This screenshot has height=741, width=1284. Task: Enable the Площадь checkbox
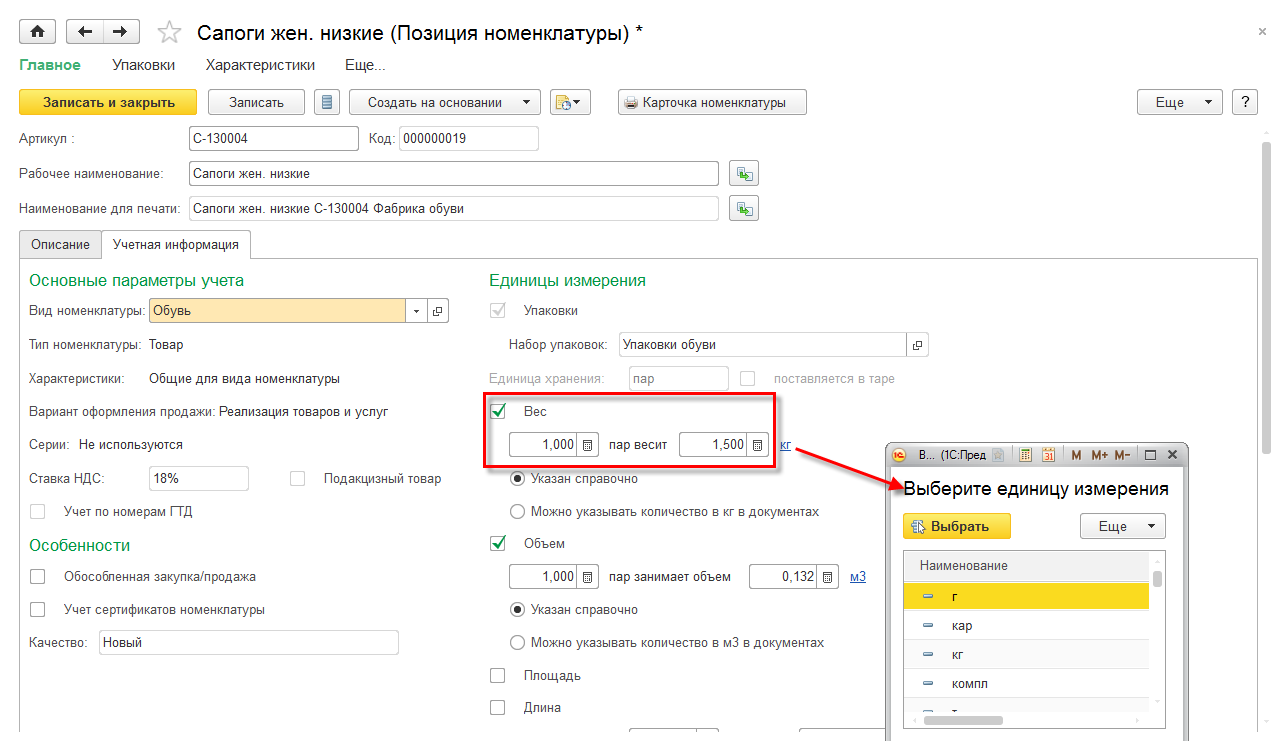(x=498, y=676)
